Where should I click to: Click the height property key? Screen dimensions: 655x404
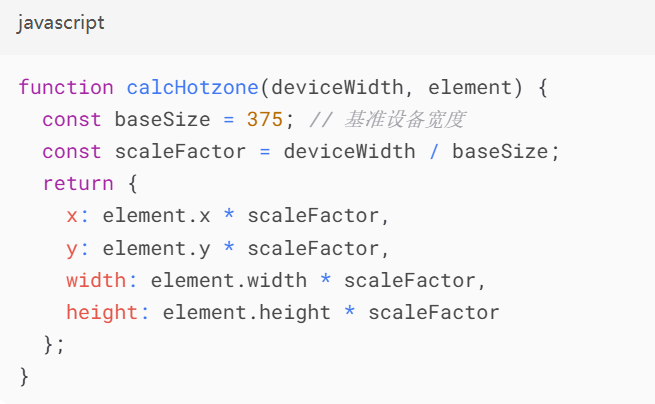pyautogui.click(x=102, y=313)
